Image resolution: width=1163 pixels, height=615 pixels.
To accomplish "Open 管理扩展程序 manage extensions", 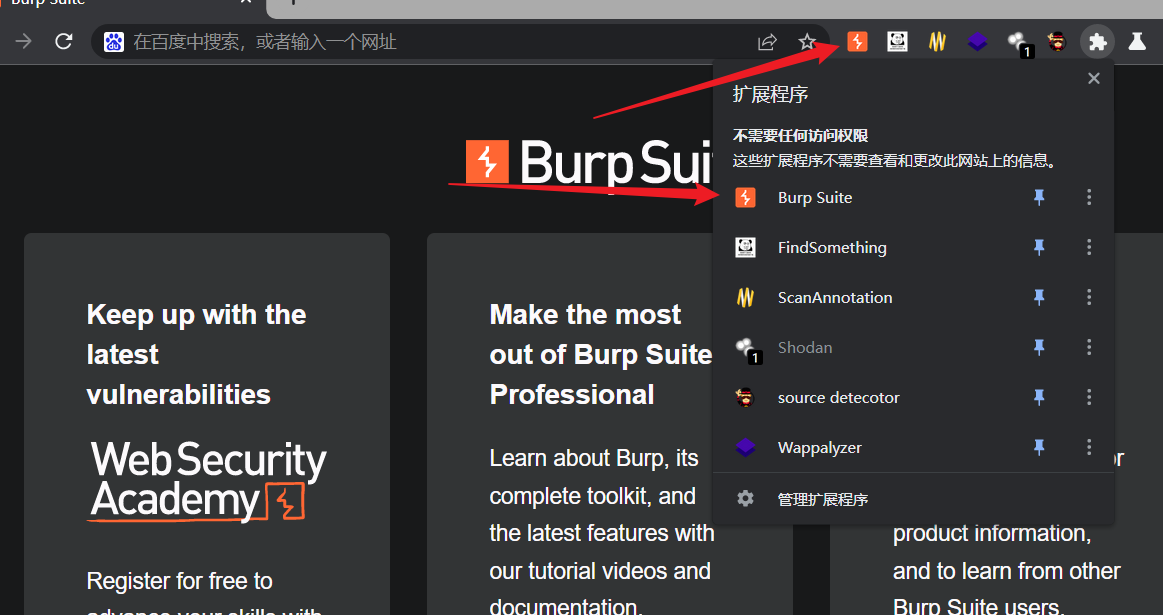I will [913, 499].
